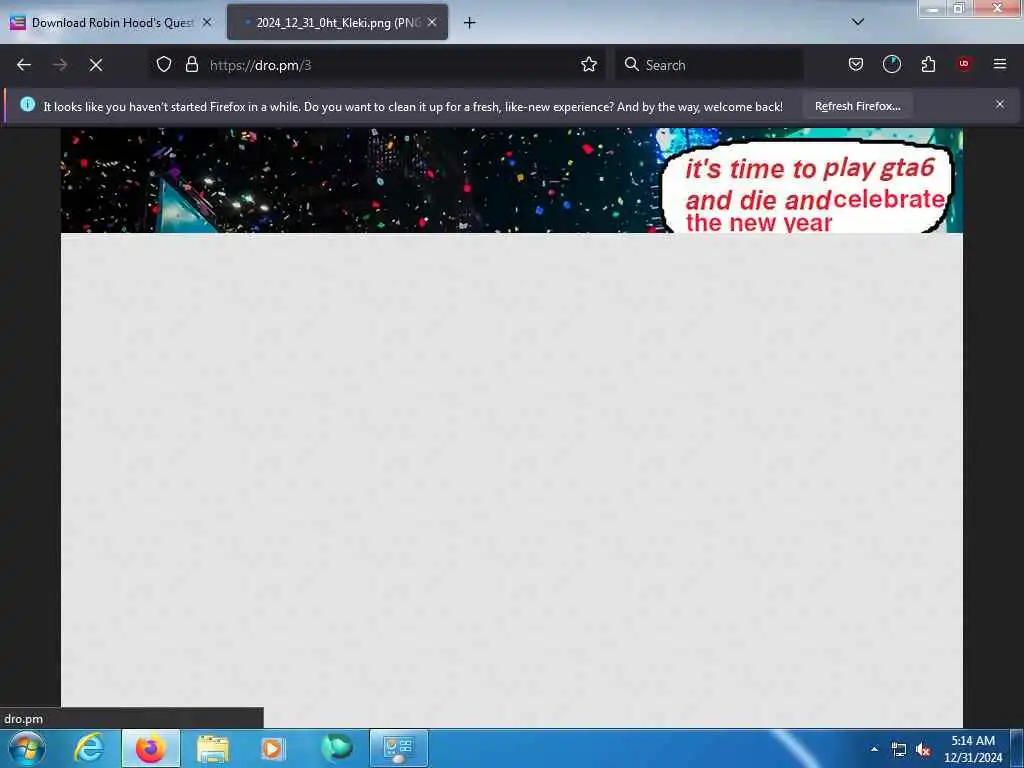Open tracking protection shield icon
1024x768 pixels.
point(164,65)
